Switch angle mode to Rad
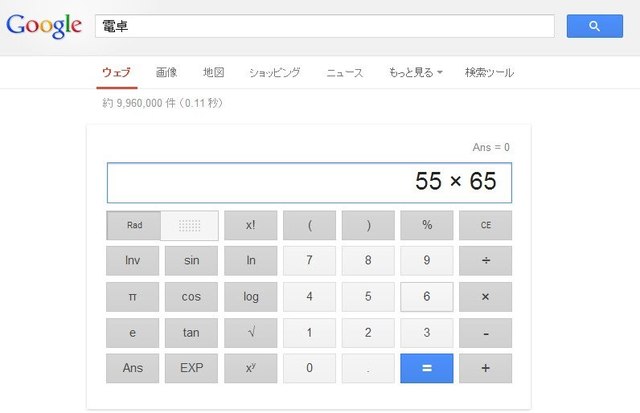 coord(134,225)
